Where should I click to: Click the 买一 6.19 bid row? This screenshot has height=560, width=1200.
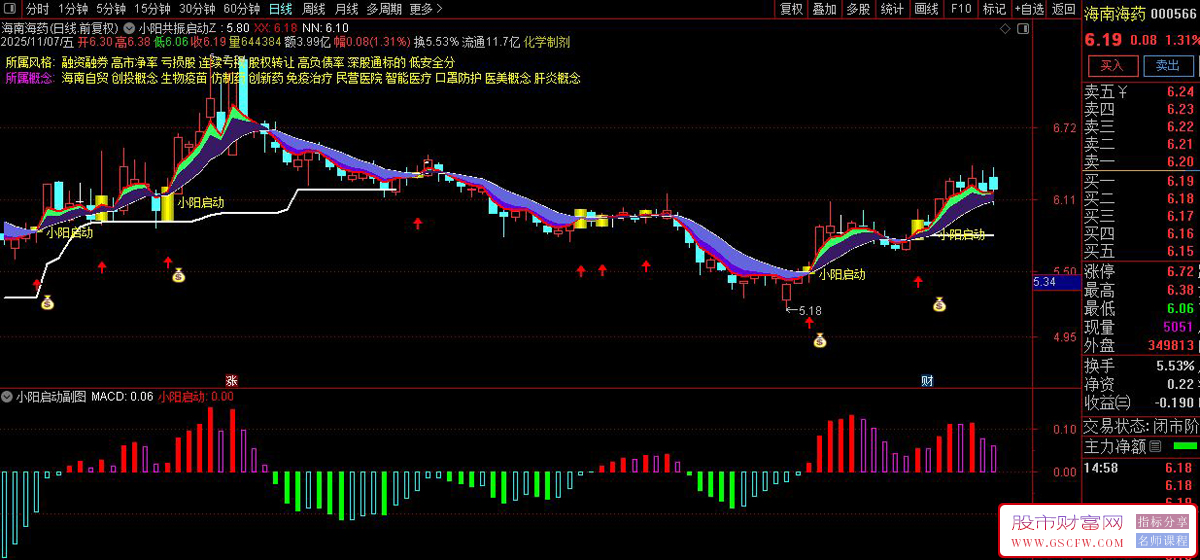coord(1140,181)
